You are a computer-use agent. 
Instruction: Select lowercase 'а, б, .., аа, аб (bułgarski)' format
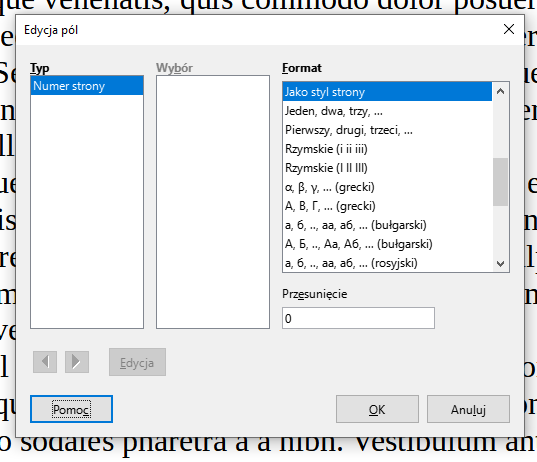coord(387,225)
